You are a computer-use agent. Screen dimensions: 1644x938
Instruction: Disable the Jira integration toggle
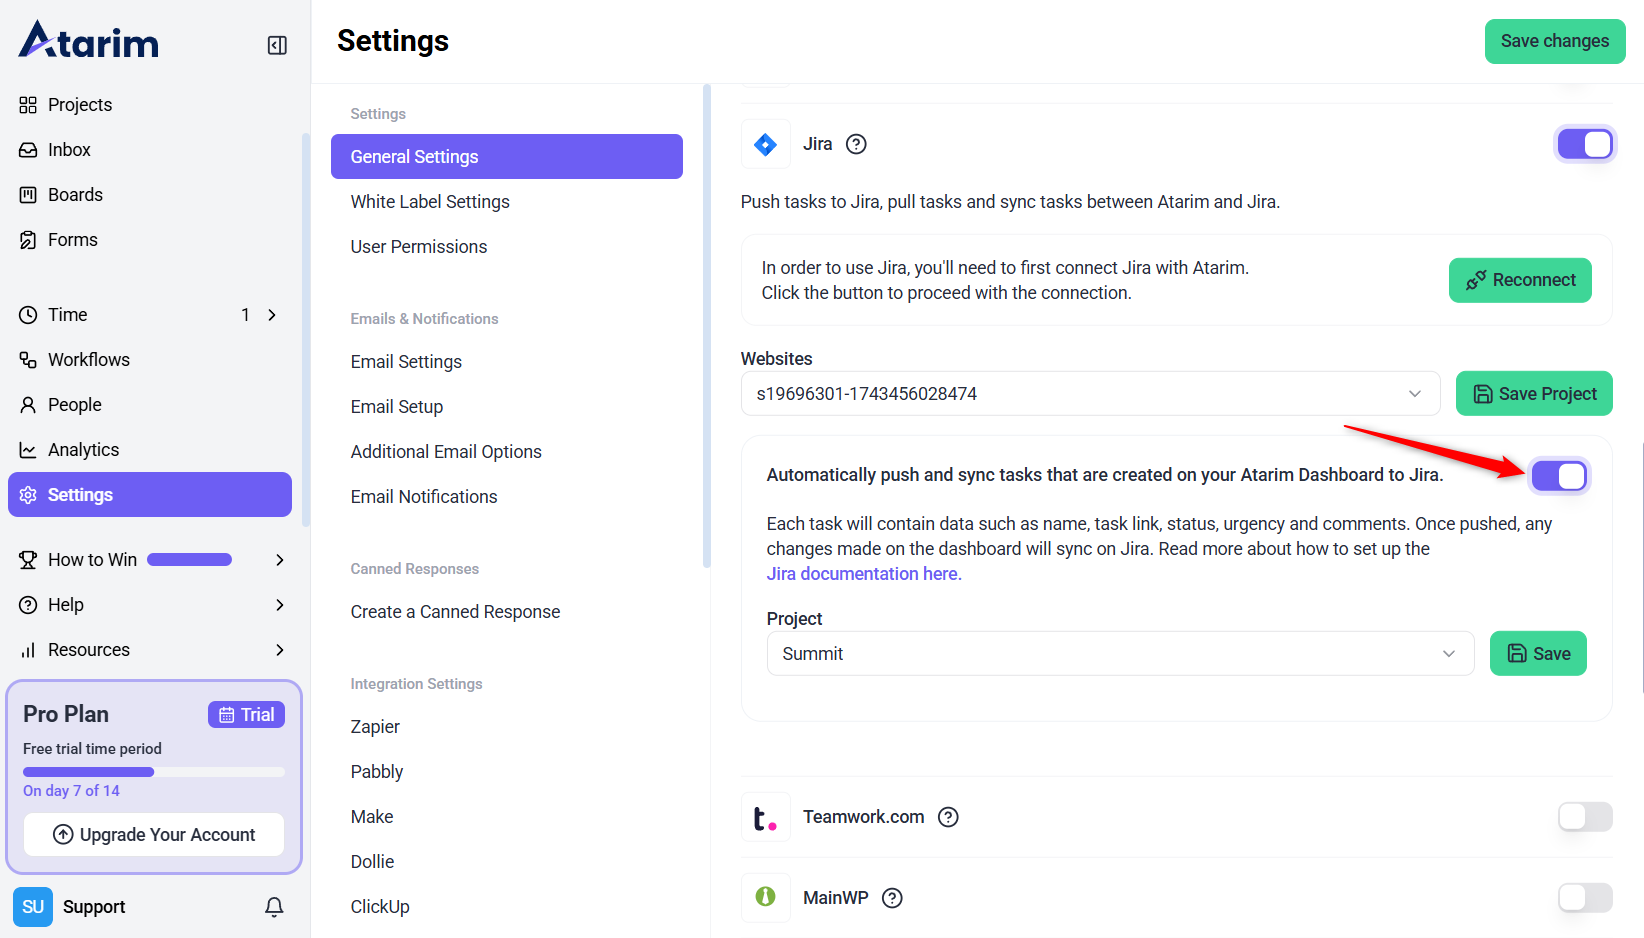1584,144
